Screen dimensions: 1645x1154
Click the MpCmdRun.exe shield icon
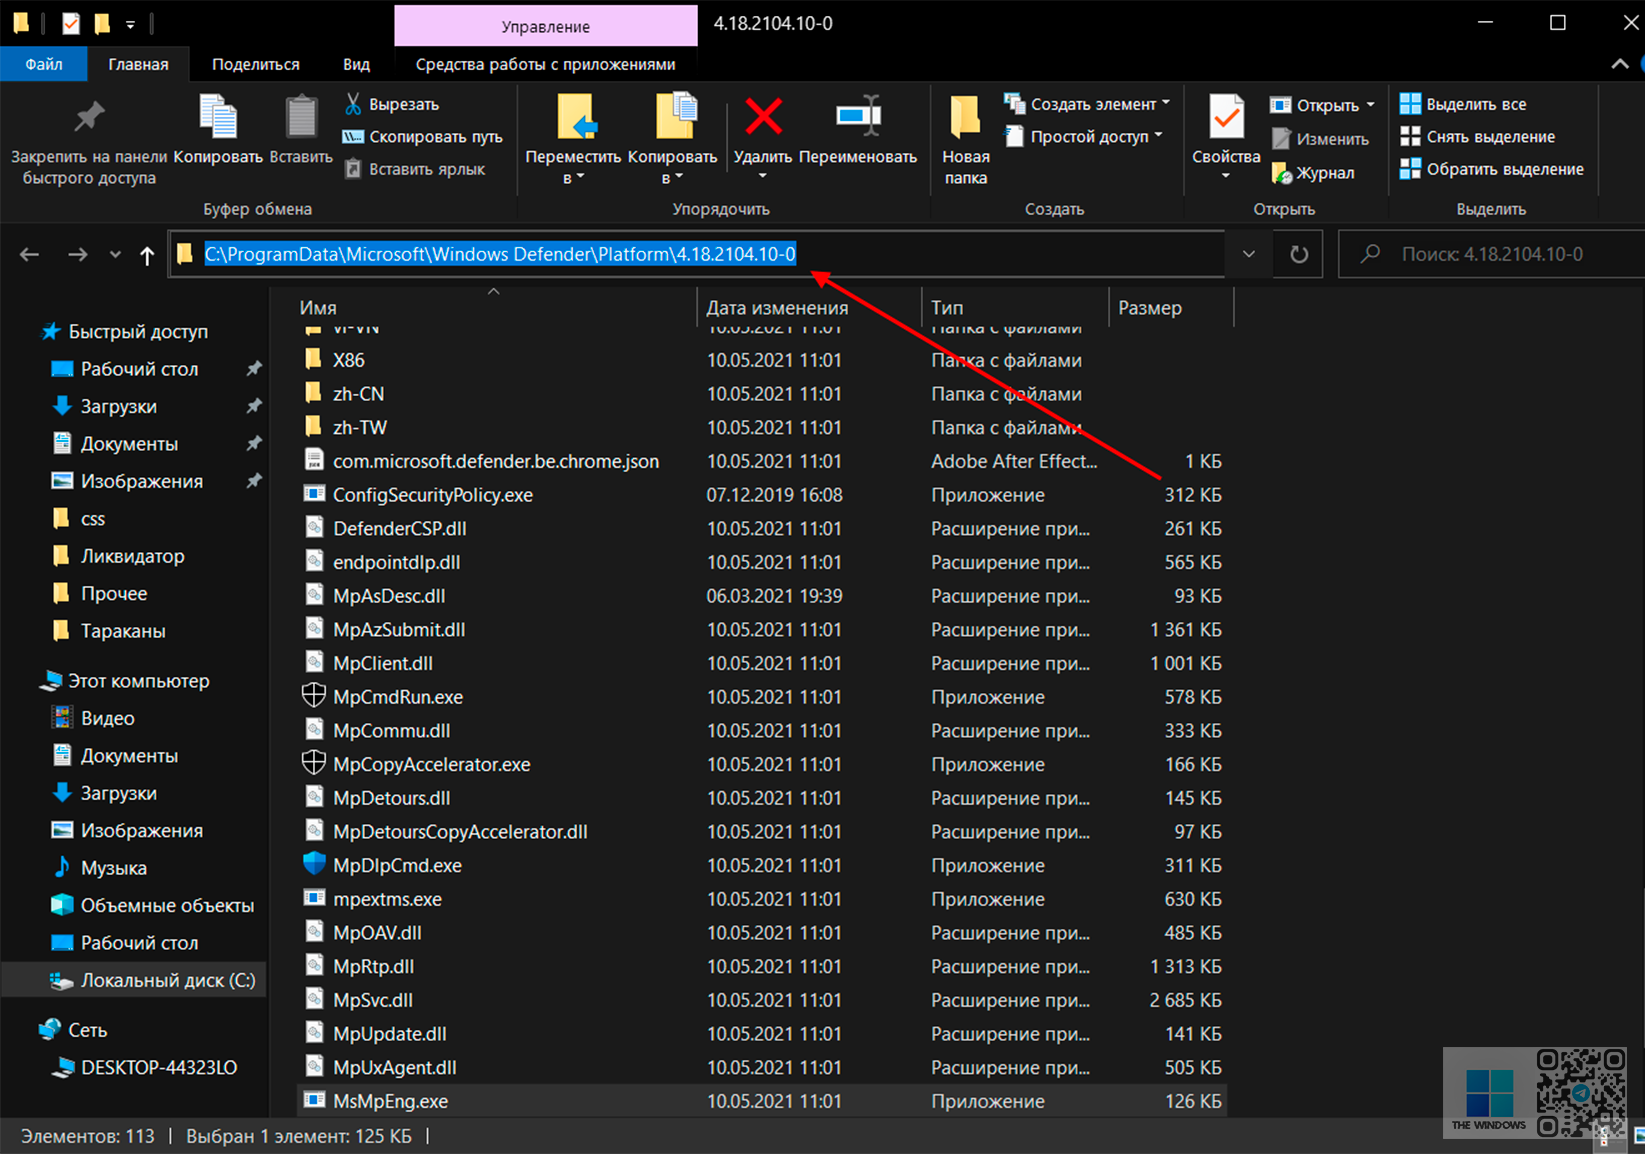point(314,696)
